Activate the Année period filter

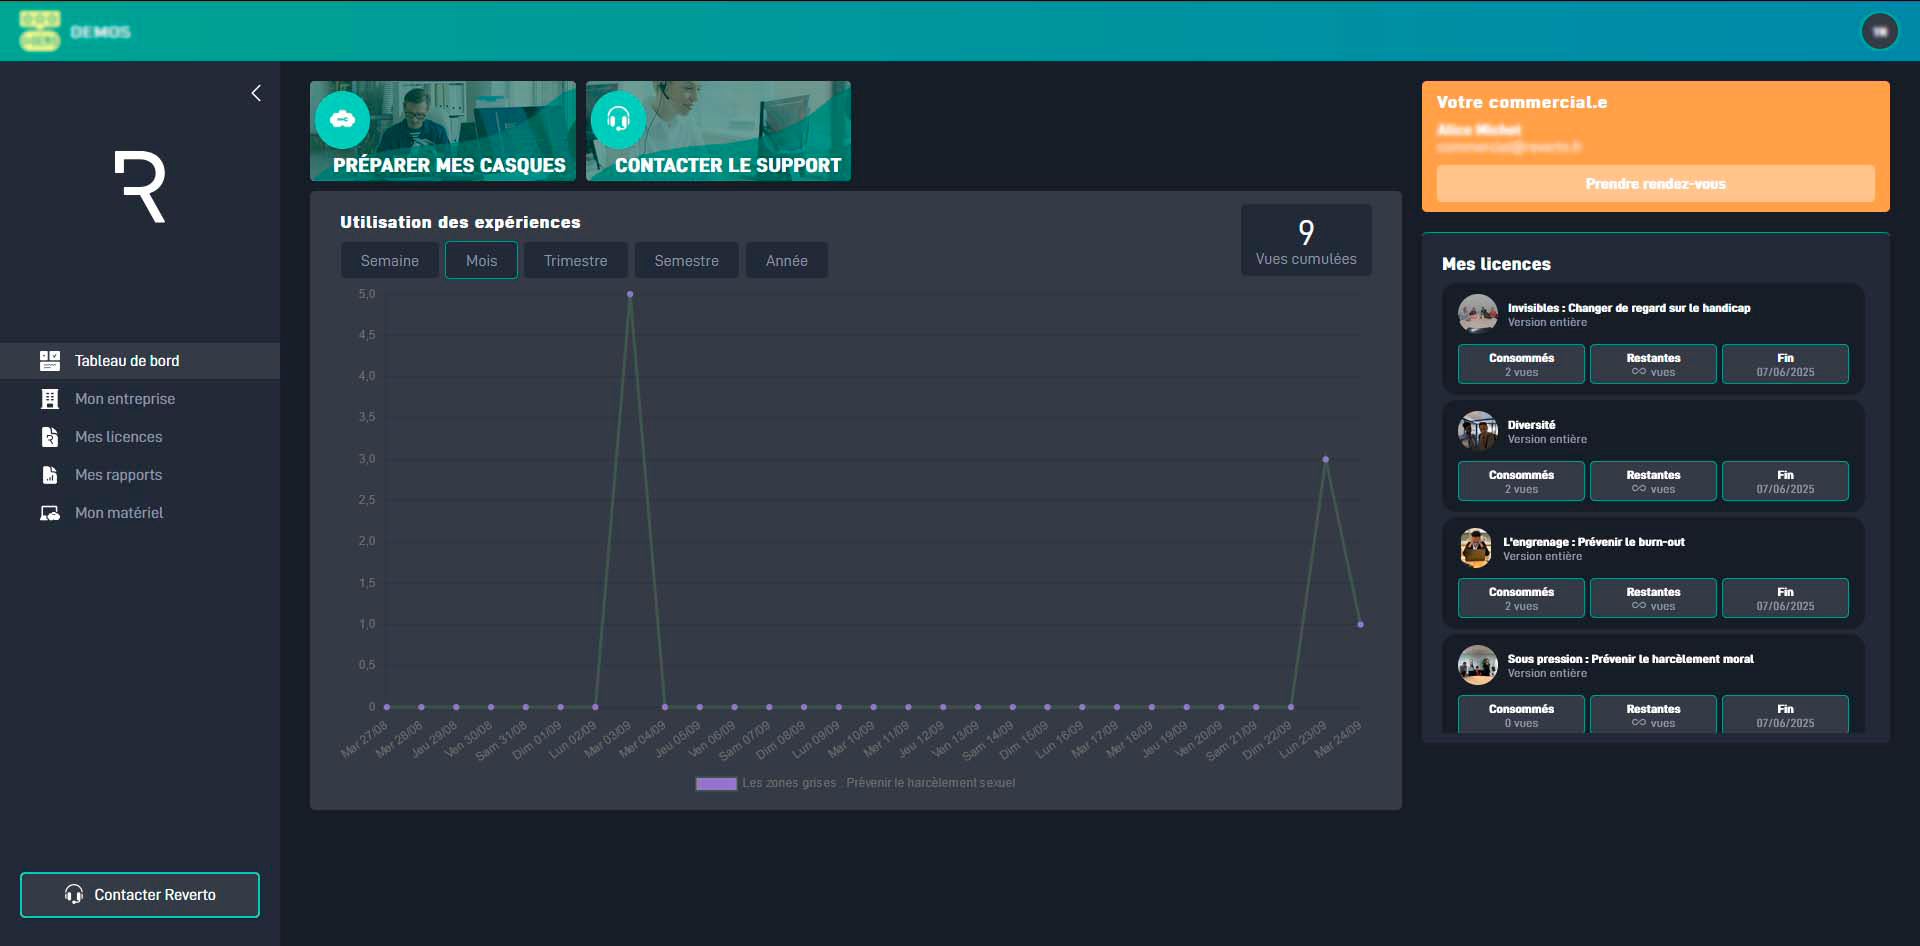786,260
